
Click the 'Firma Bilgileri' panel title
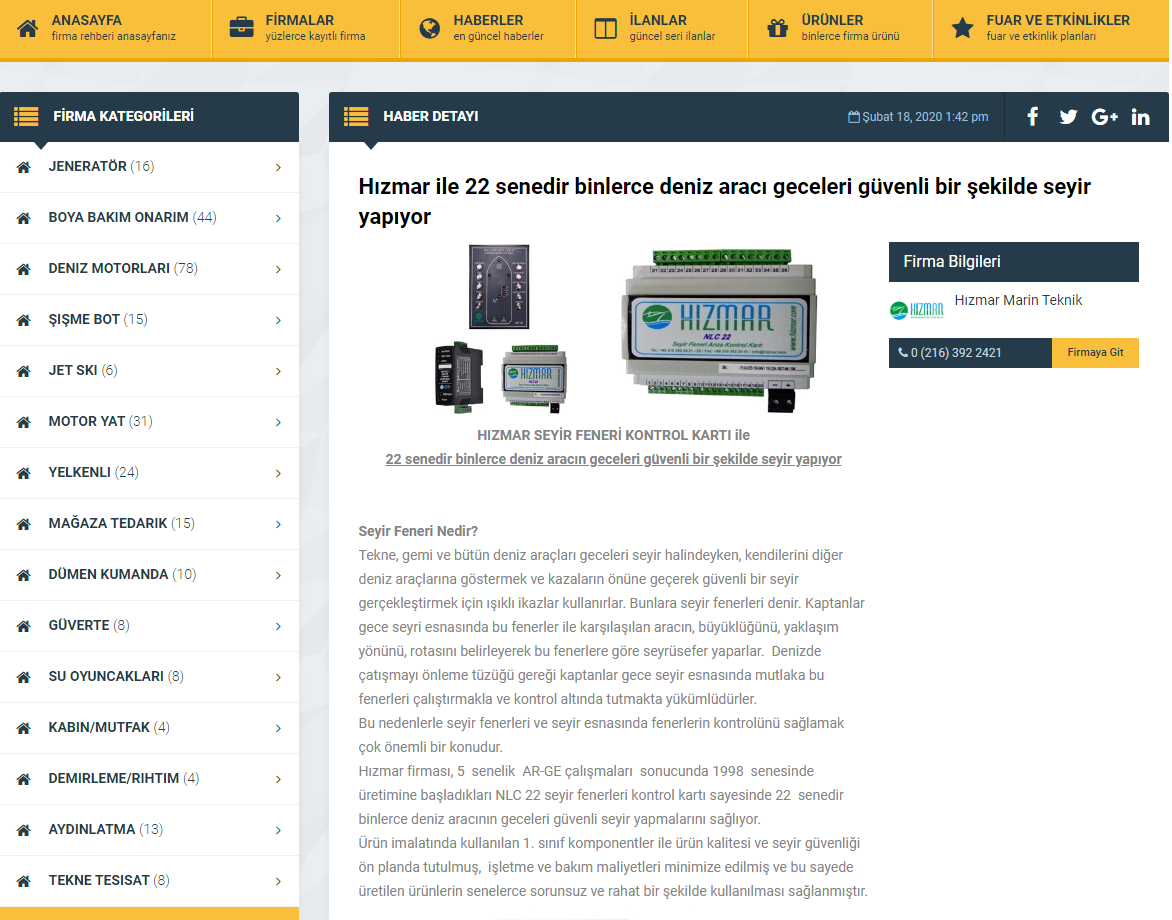(952, 262)
